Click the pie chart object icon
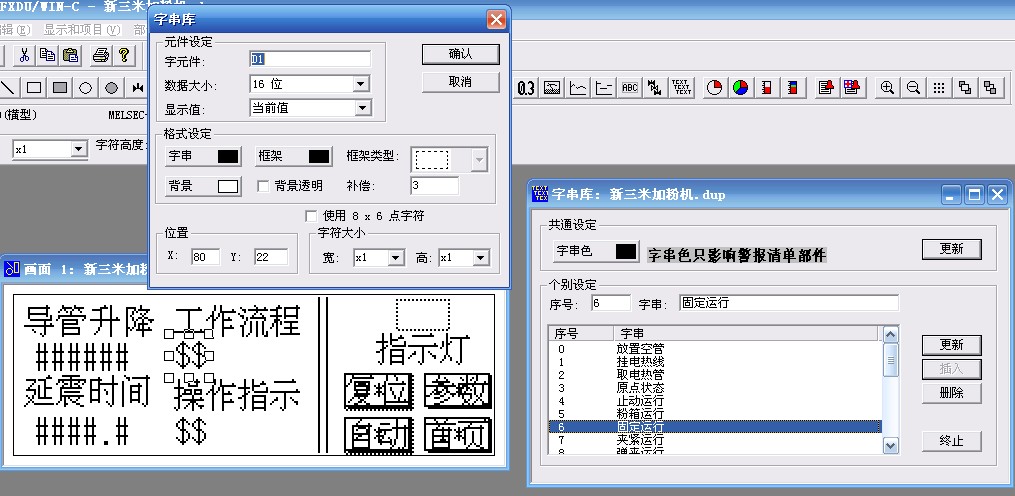Image resolution: width=1015 pixels, height=496 pixels. coord(714,88)
